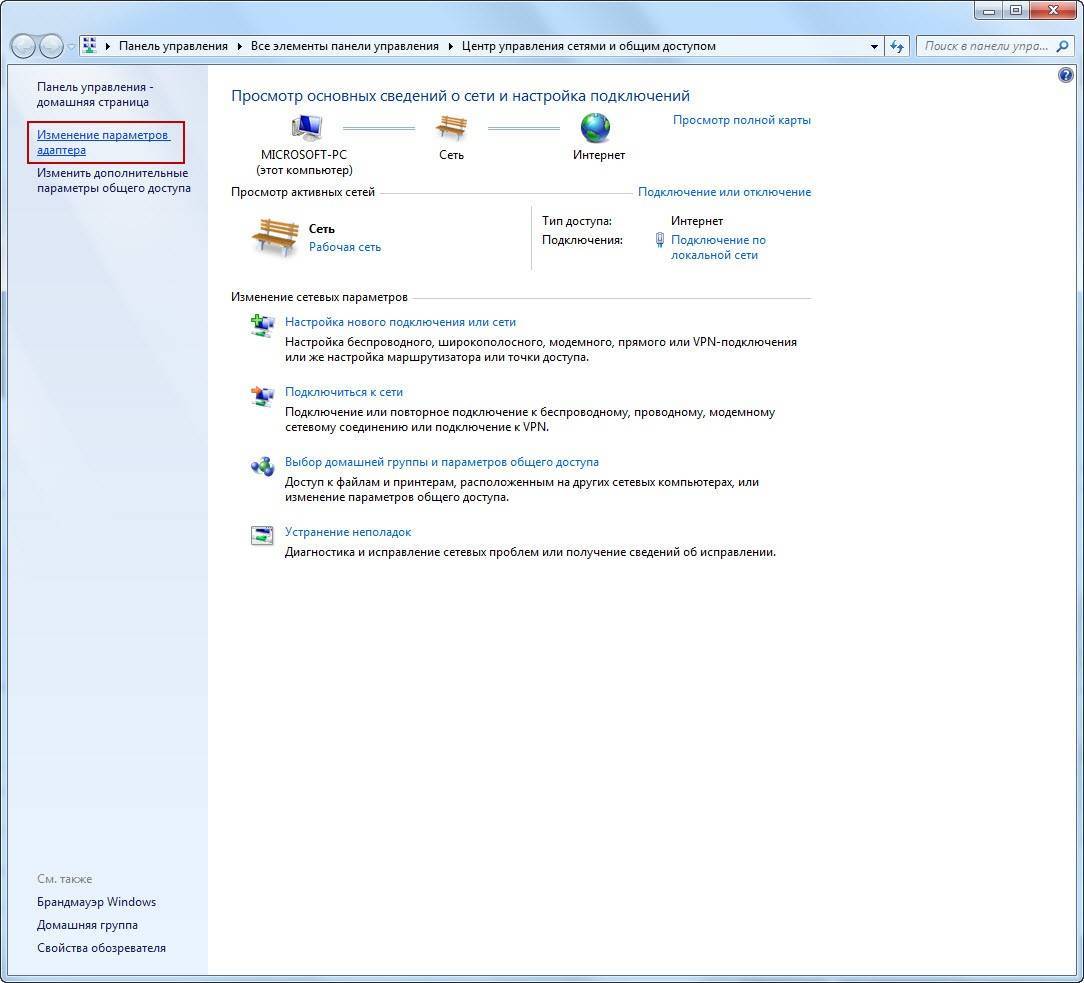Click the large bench icon under active networks
Screen dimensions: 1084x983
click(274, 237)
